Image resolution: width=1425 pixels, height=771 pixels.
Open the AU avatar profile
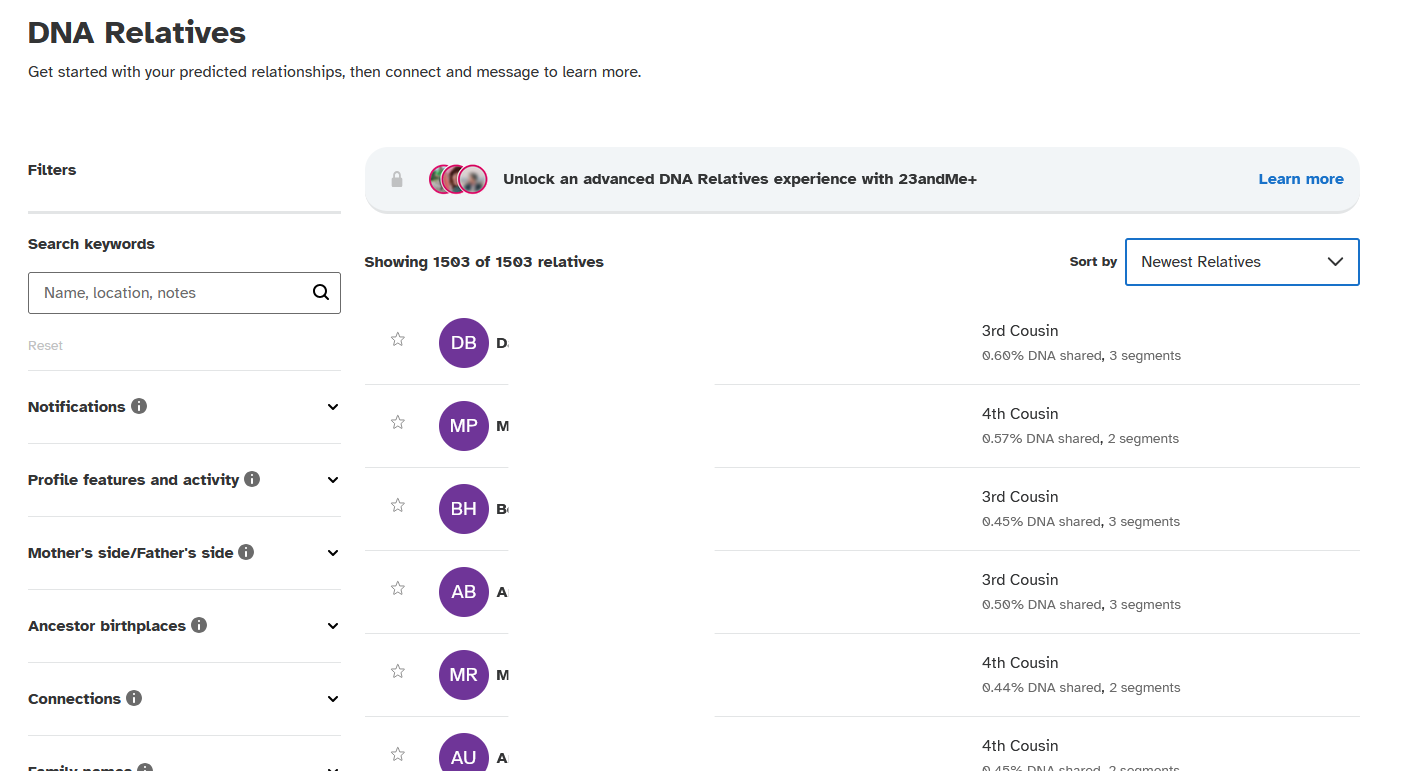click(x=464, y=752)
